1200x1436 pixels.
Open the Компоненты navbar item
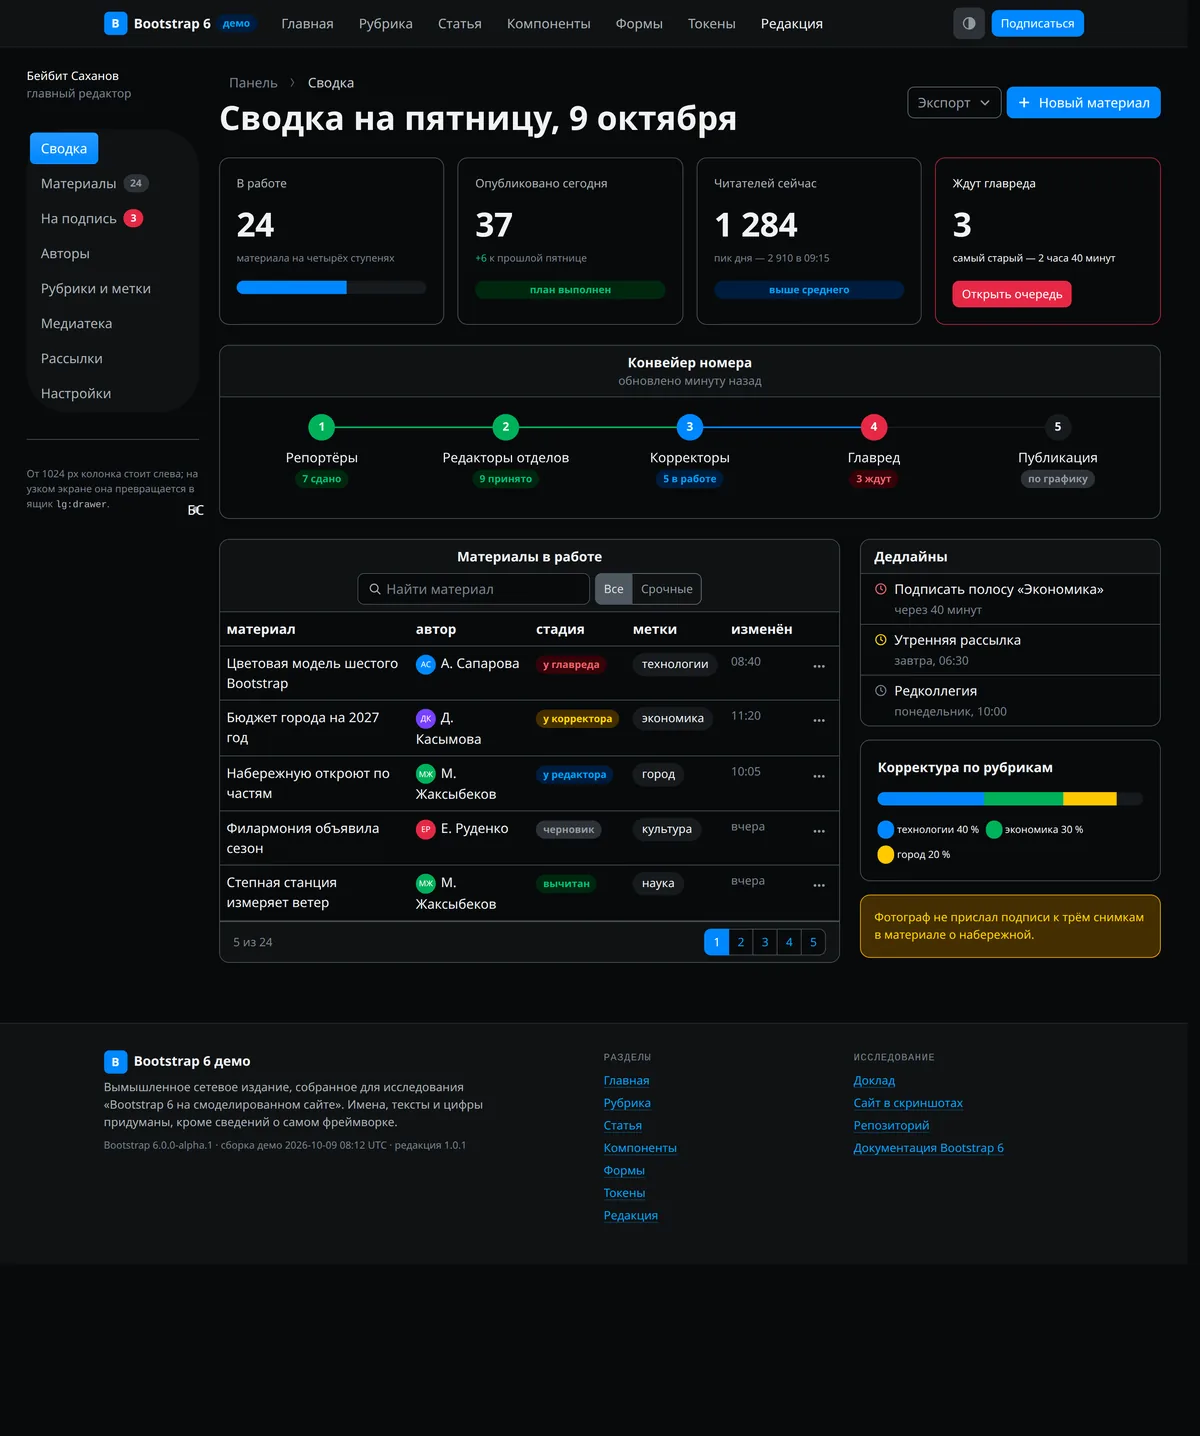coord(548,23)
